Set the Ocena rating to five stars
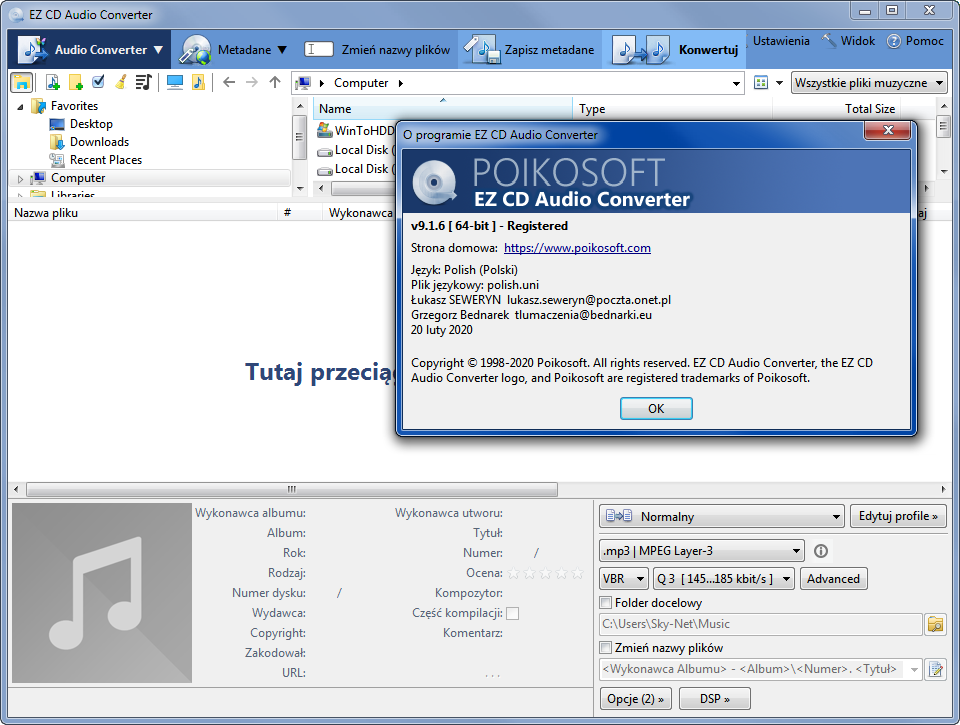 [577, 573]
